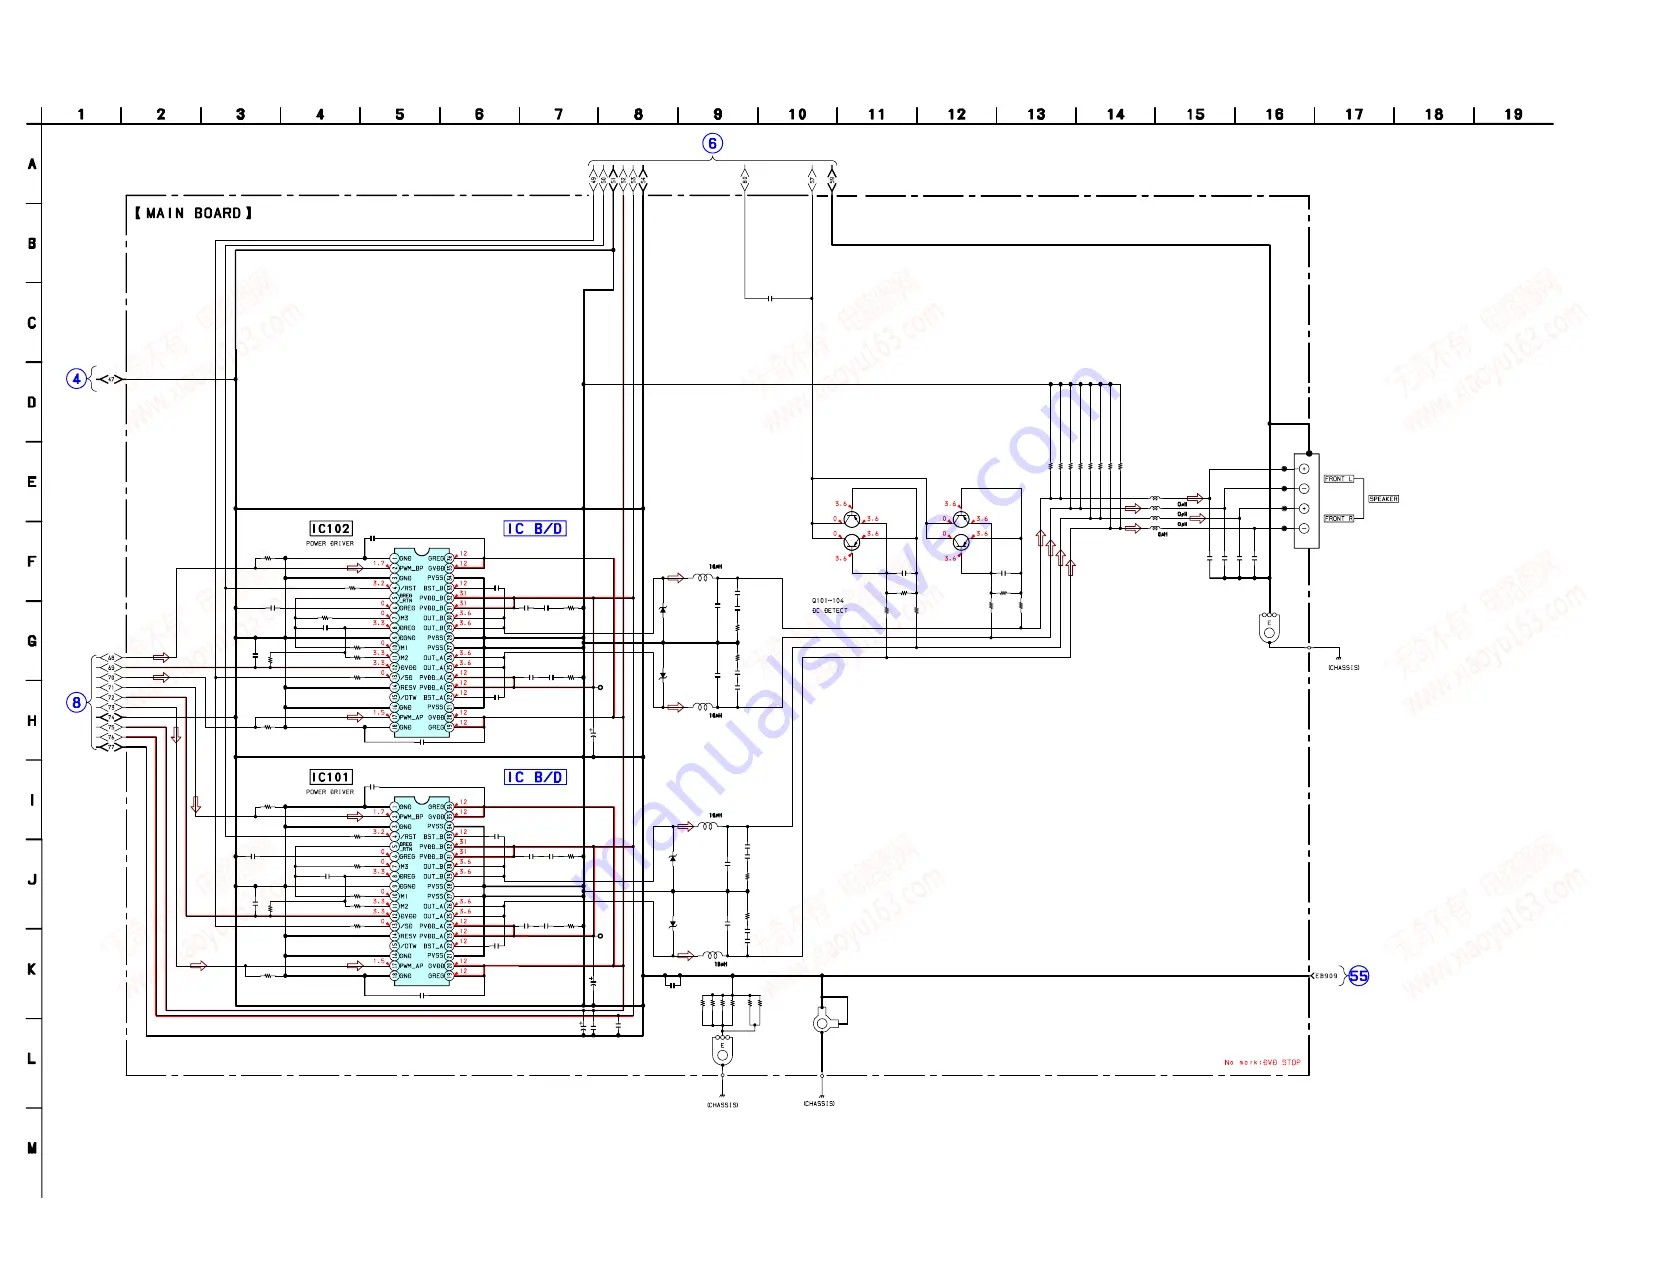The image size is (1680, 1263).
Task: Click row header G
Action: pyautogui.click(x=32, y=641)
